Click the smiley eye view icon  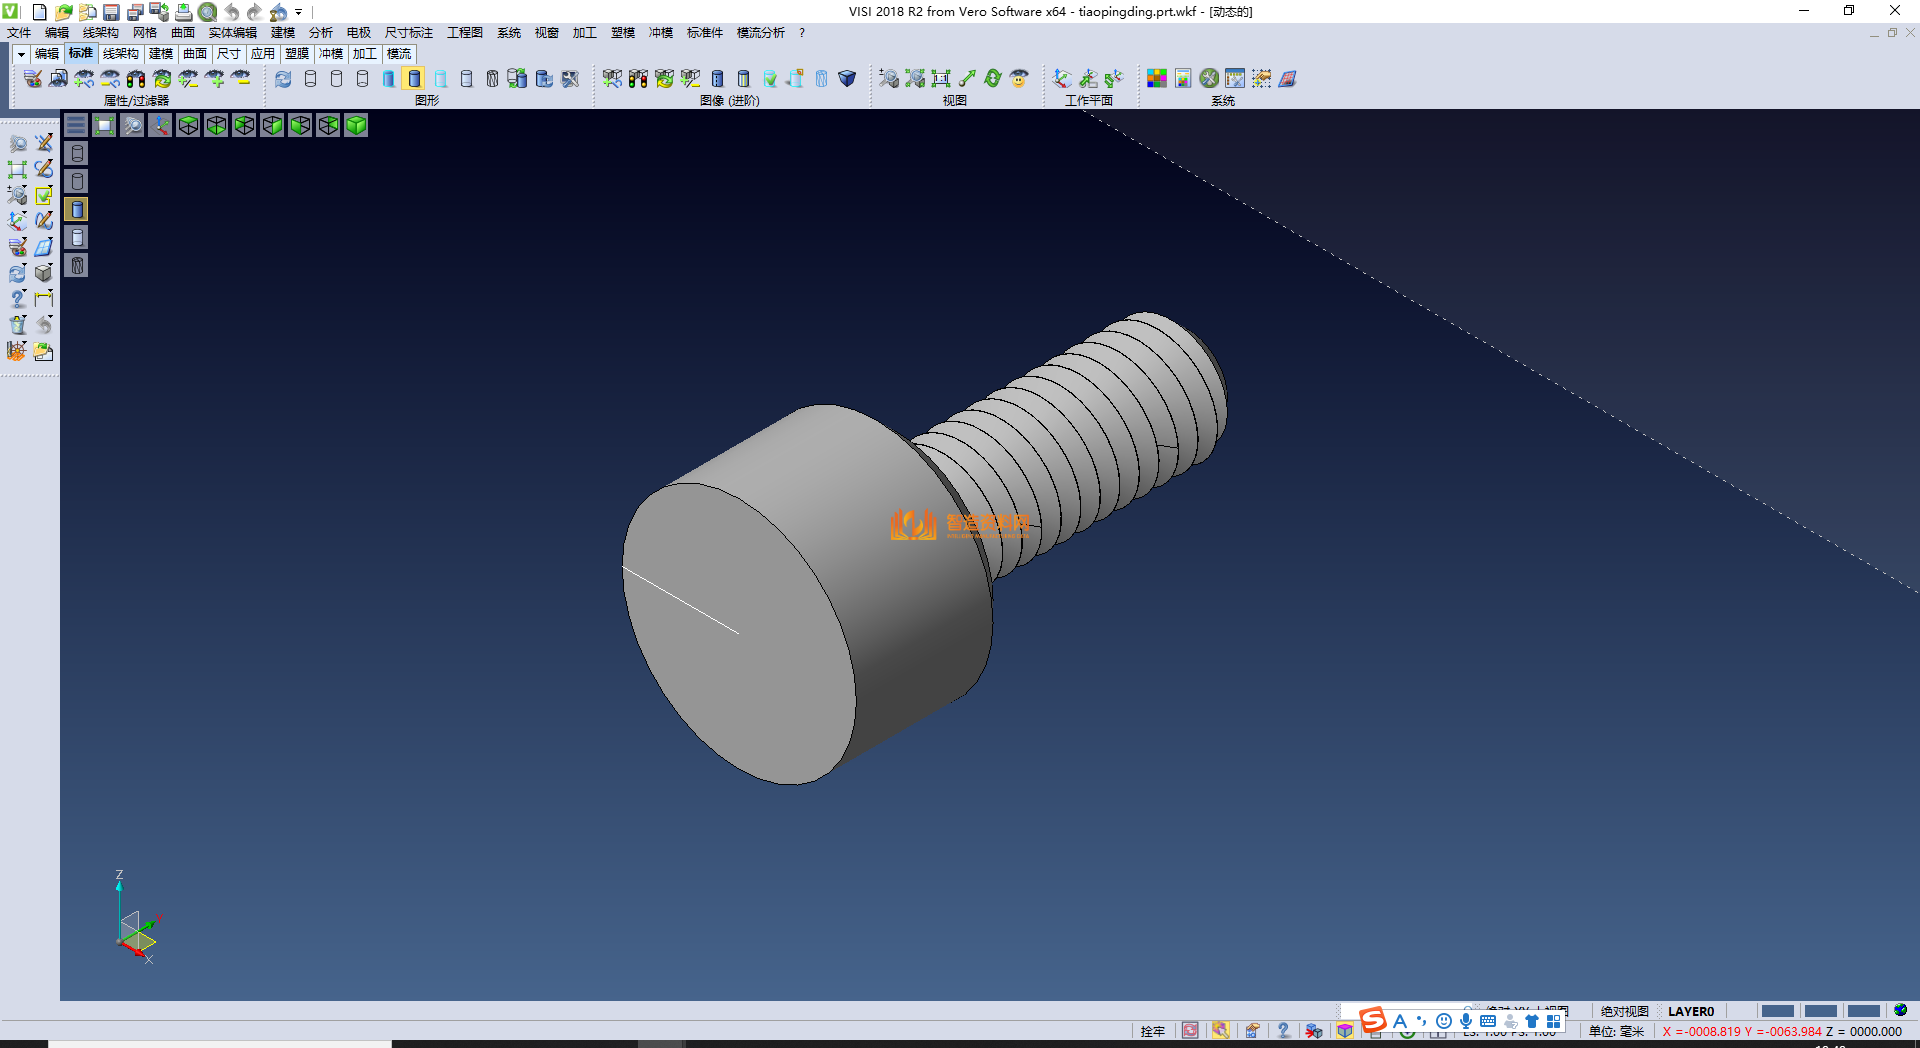[x=1019, y=78]
